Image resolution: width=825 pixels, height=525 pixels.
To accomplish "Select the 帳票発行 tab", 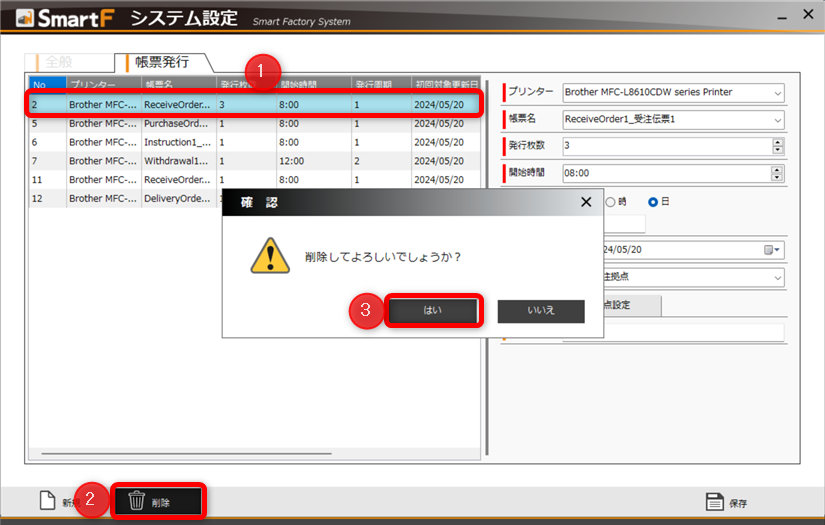I will 161,62.
